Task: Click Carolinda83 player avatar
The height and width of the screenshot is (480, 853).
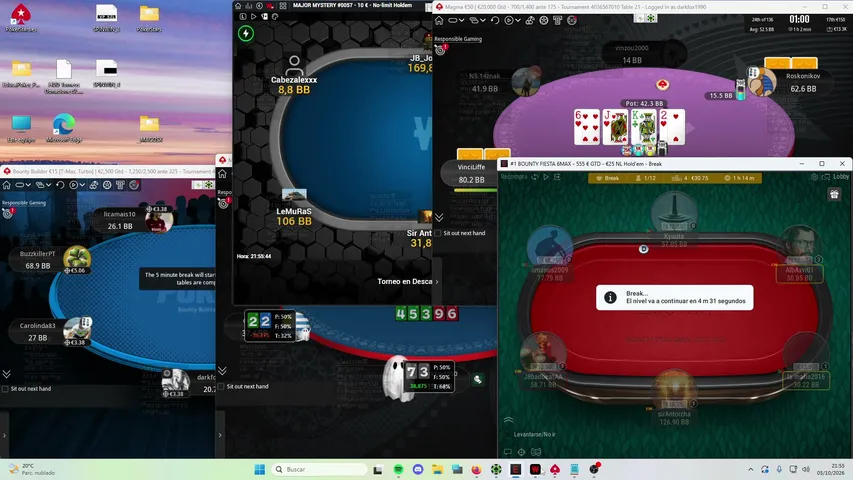Action: [77, 329]
